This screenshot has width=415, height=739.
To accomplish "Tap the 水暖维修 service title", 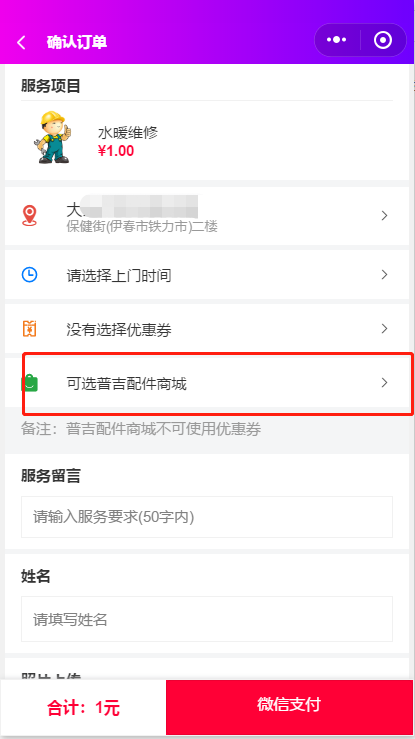I will pos(128,133).
